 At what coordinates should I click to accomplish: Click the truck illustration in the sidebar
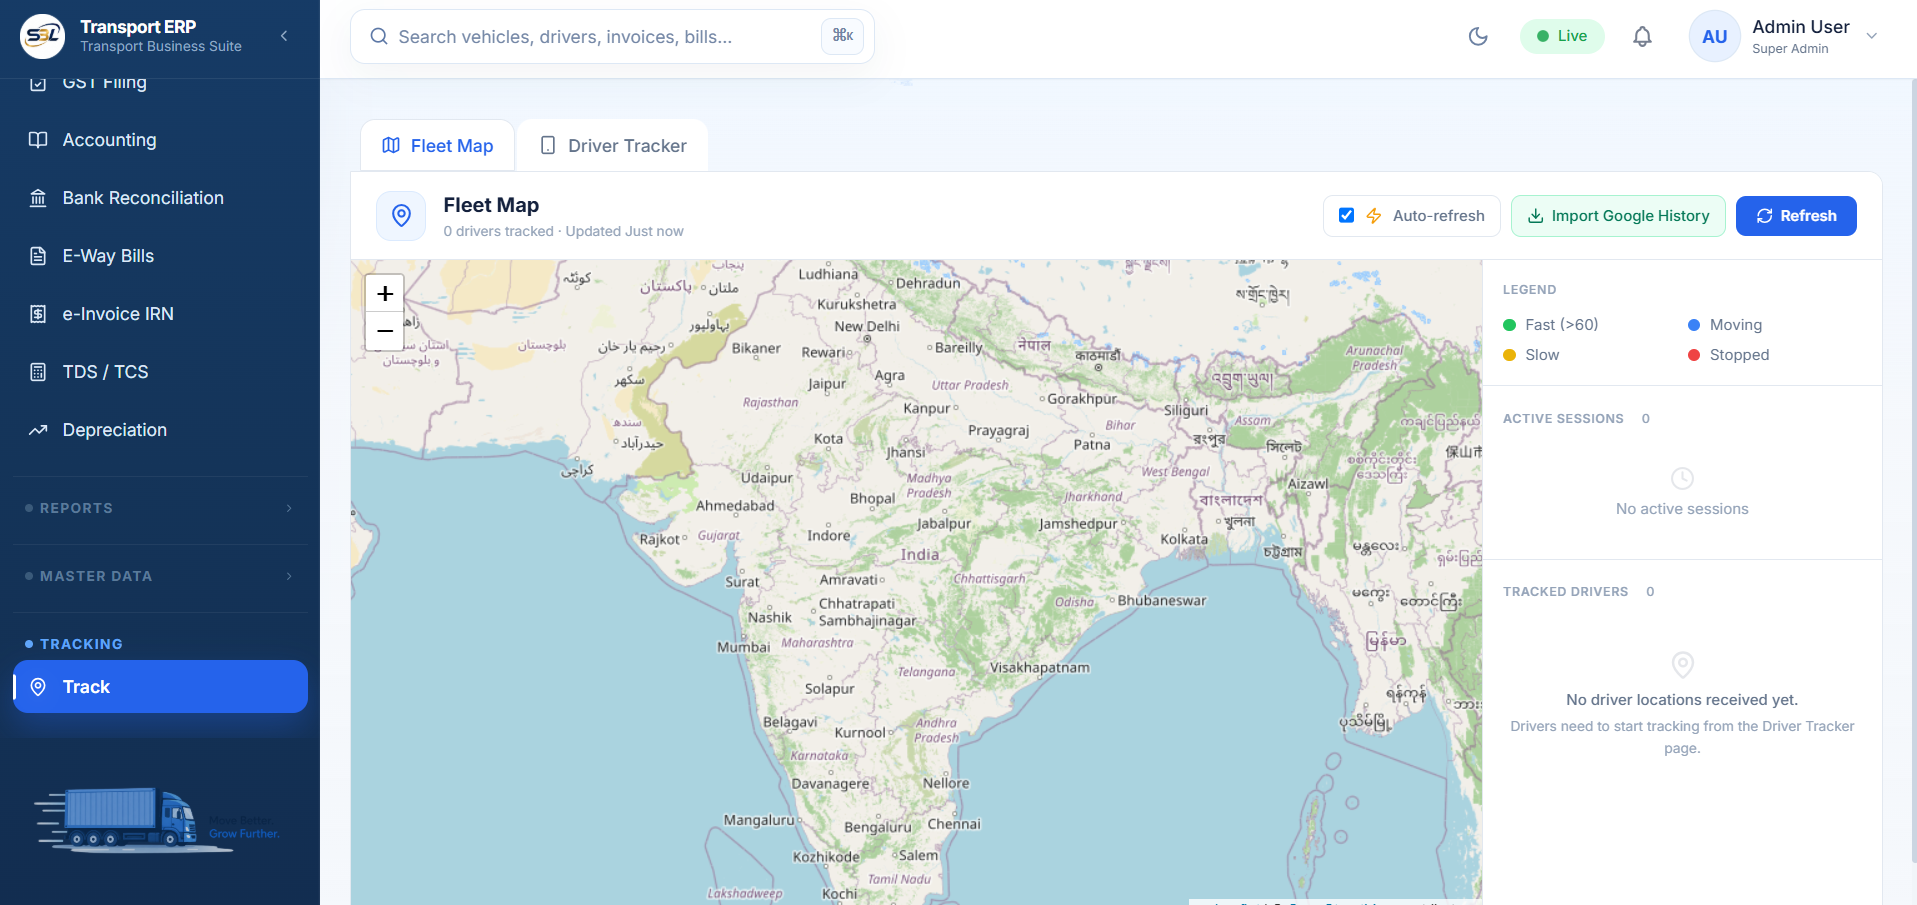coord(132,820)
